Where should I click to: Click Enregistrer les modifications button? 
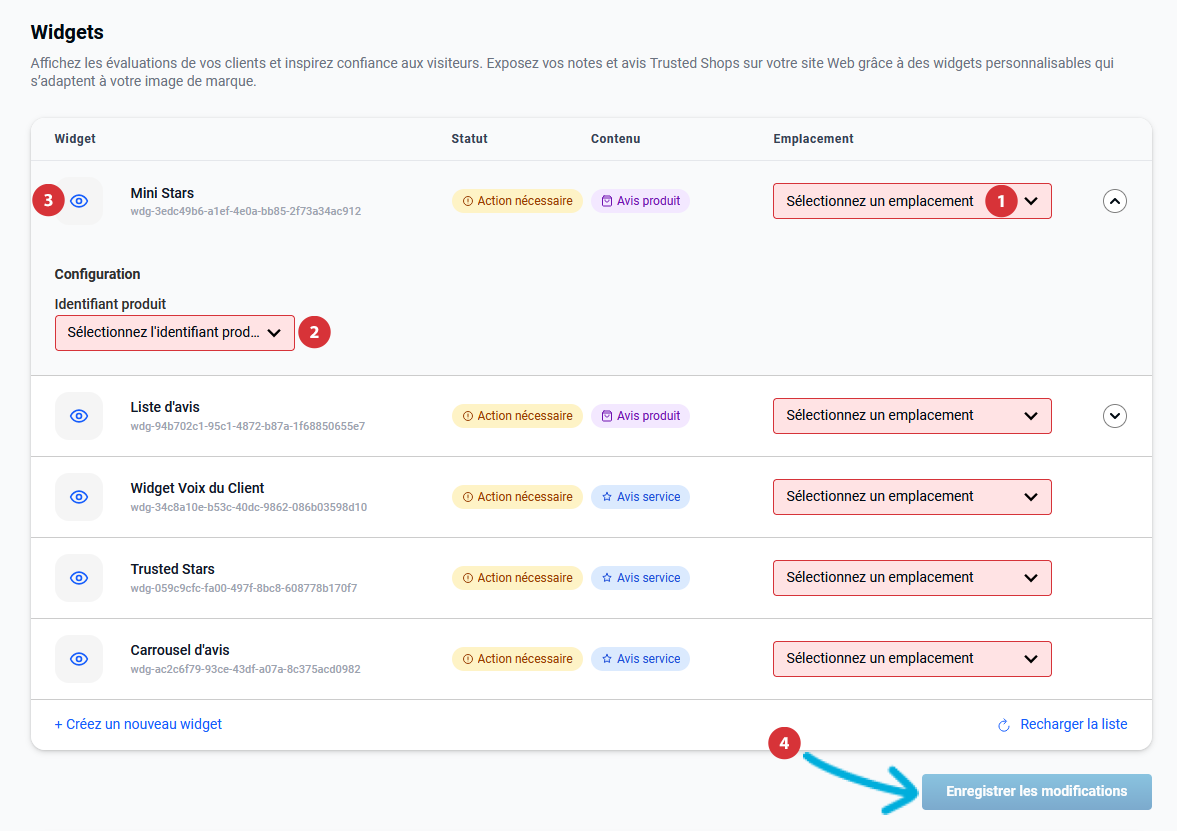[x=1035, y=791]
